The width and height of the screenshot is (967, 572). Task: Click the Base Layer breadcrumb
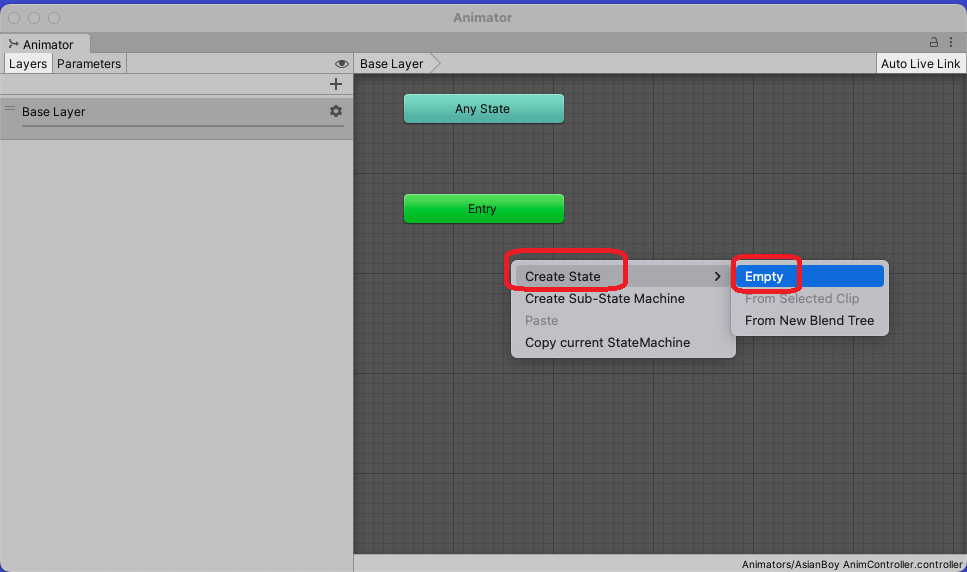(x=392, y=64)
